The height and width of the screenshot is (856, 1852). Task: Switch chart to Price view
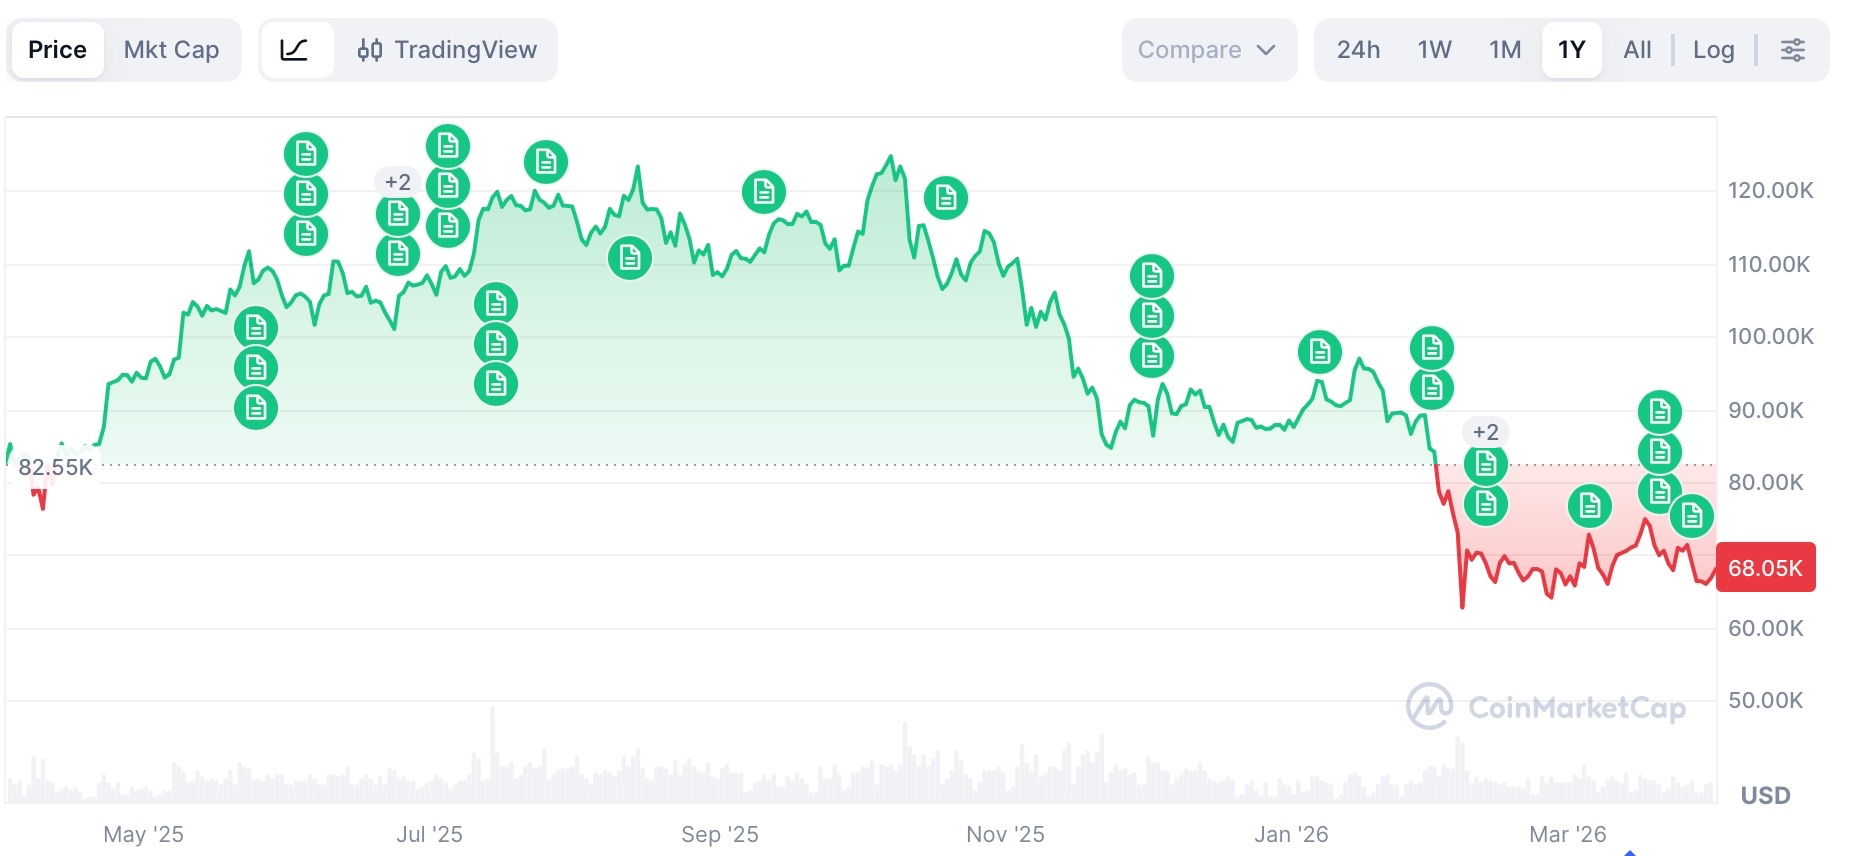tap(57, 50)
